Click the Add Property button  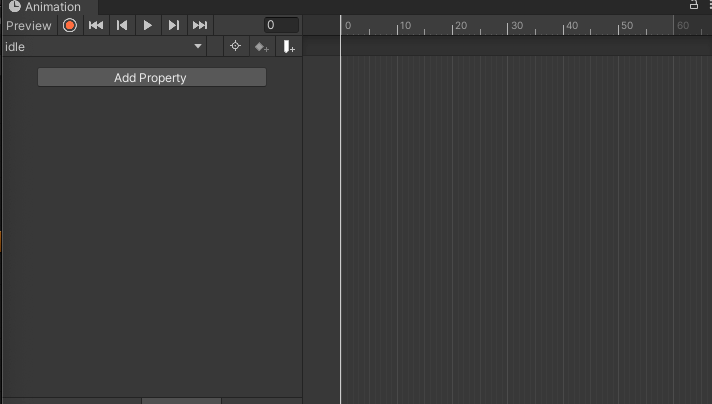tap(152, 78)
